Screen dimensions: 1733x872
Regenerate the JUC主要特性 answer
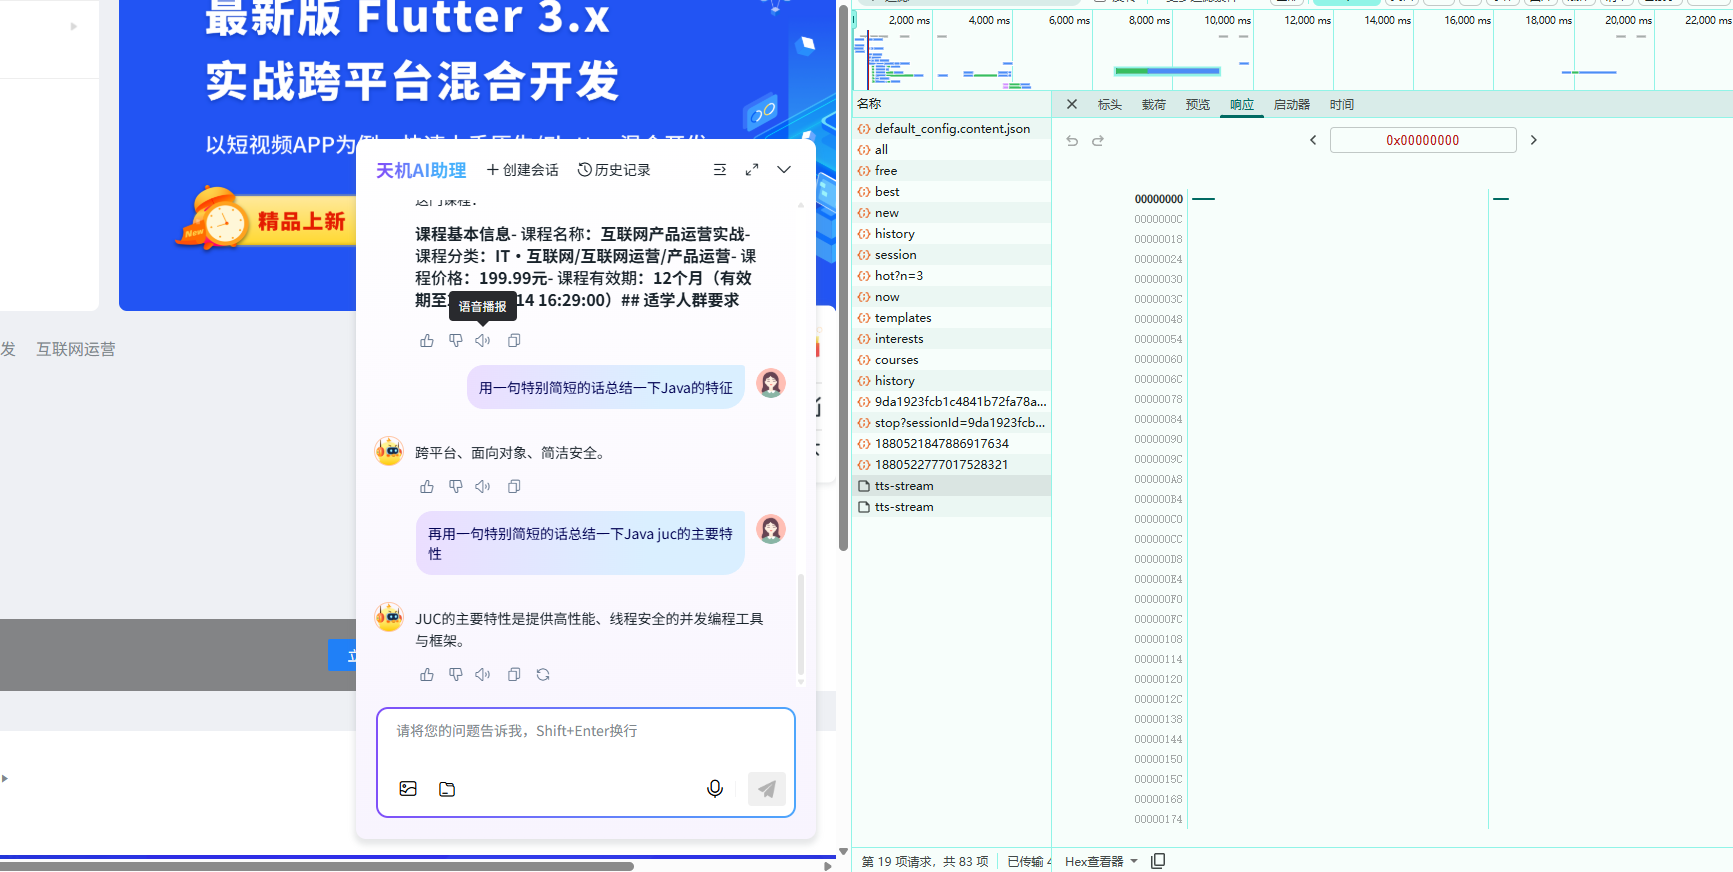click(543, 674)
